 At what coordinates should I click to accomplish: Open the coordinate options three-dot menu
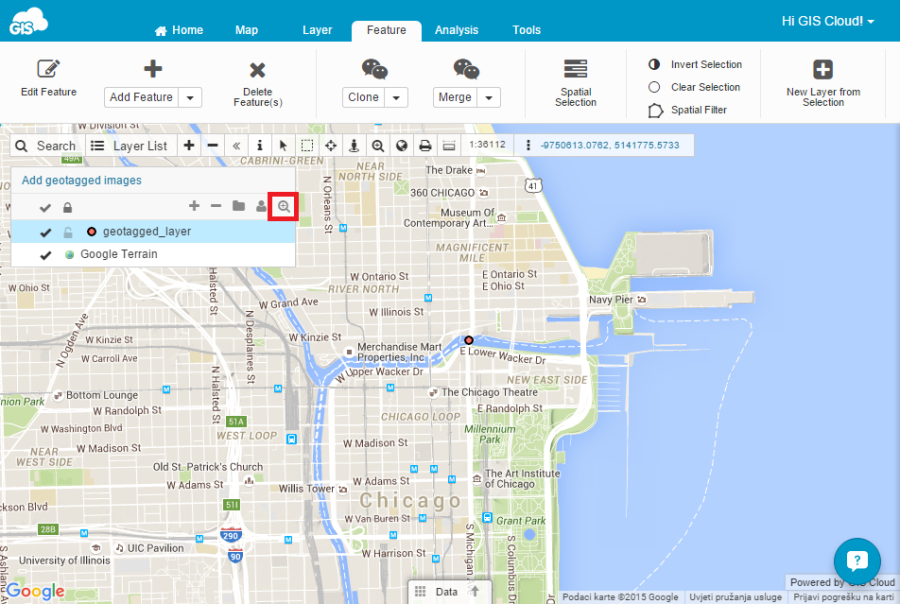528,145
